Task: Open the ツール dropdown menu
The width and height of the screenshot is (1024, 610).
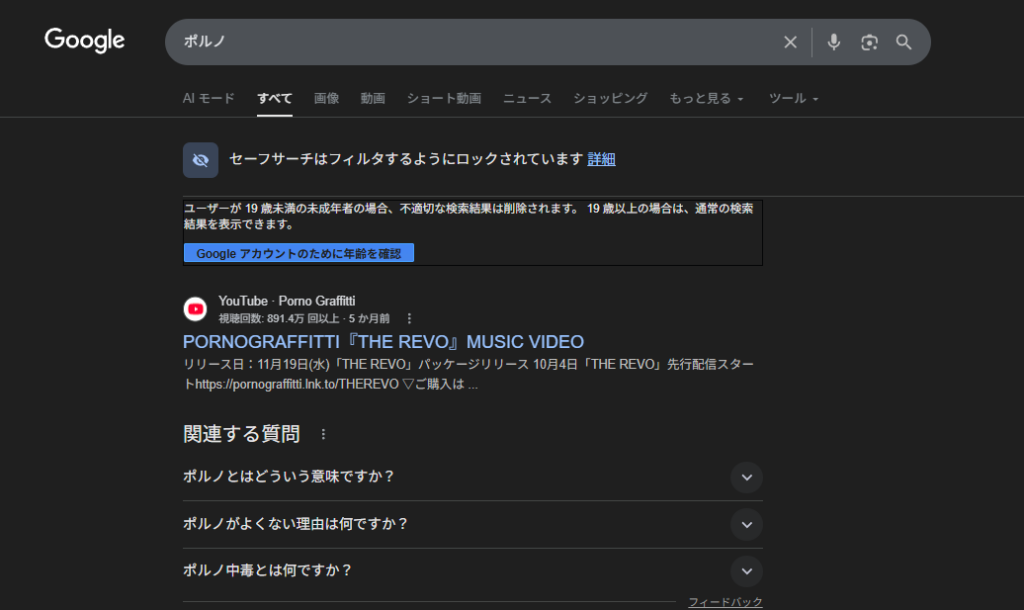Action: pos(793,98)
